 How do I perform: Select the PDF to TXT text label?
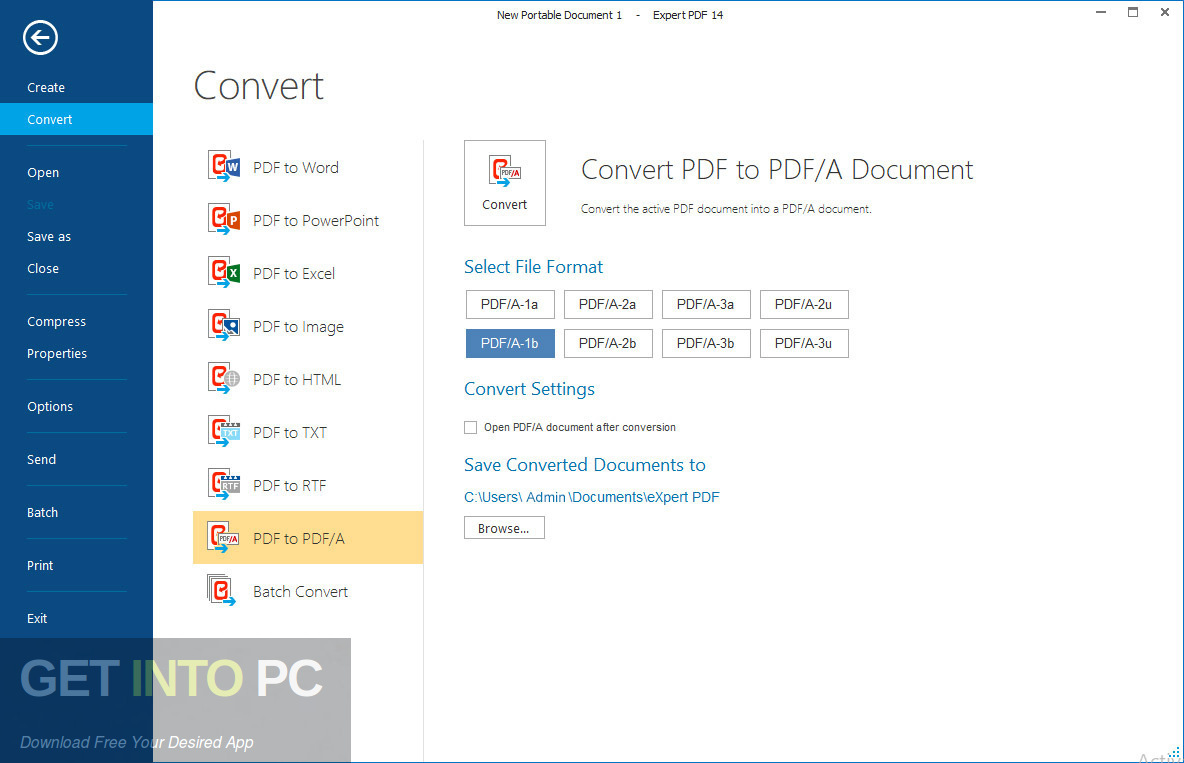point(290,433)
